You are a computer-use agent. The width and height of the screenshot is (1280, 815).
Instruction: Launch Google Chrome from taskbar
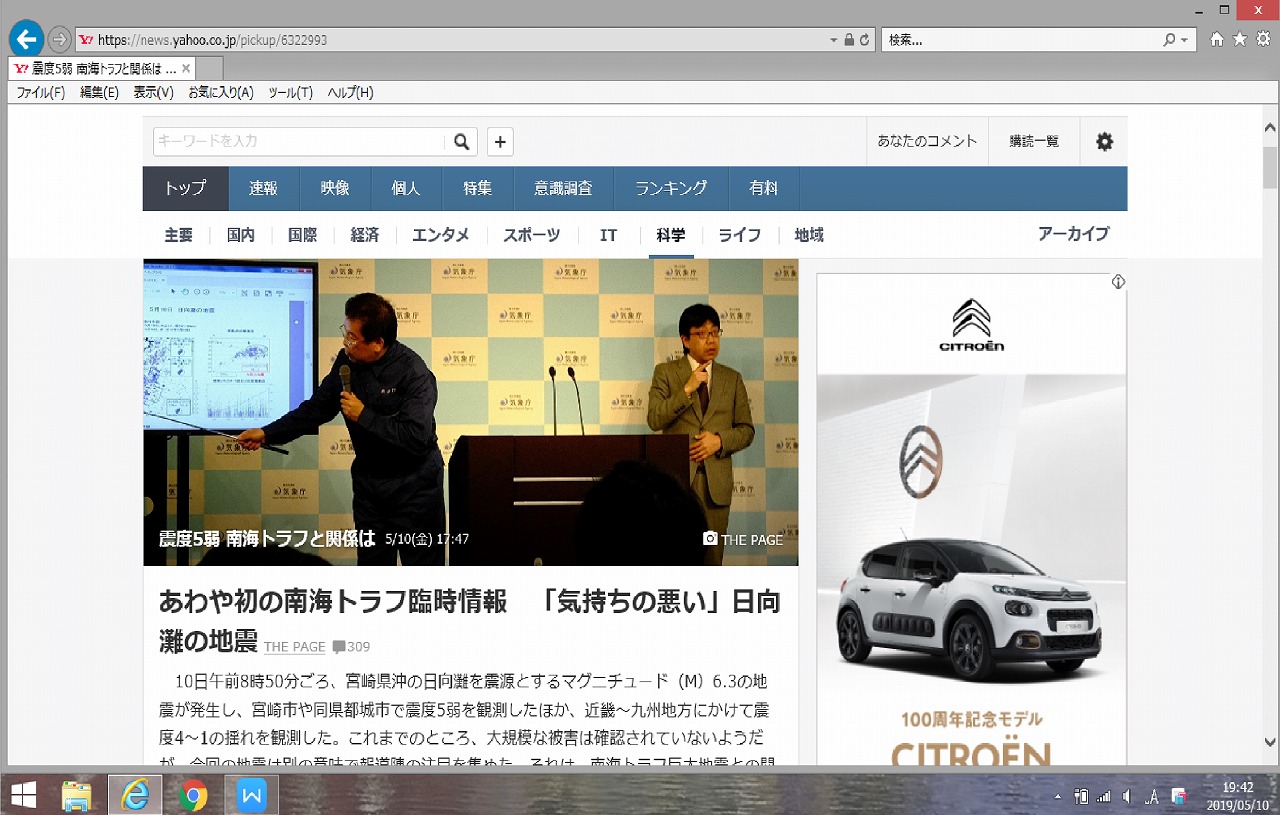coord(193,795)
